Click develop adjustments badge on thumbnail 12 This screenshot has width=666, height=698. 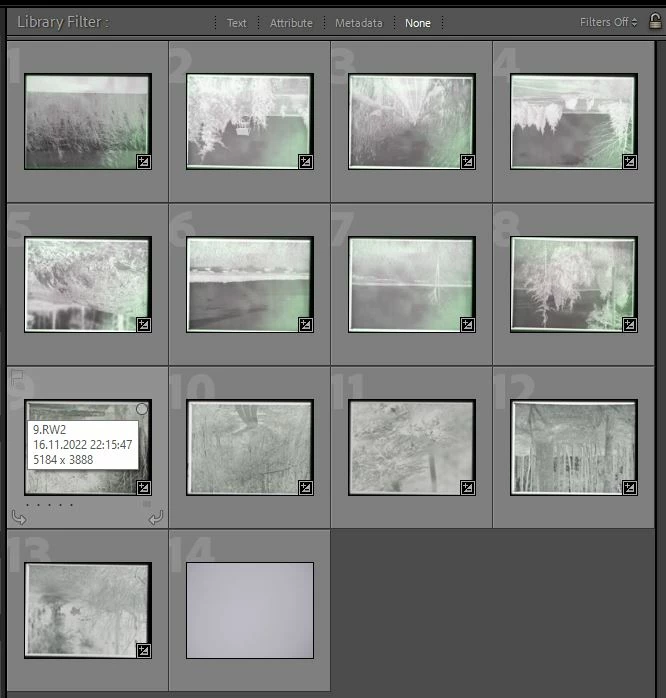629,487
